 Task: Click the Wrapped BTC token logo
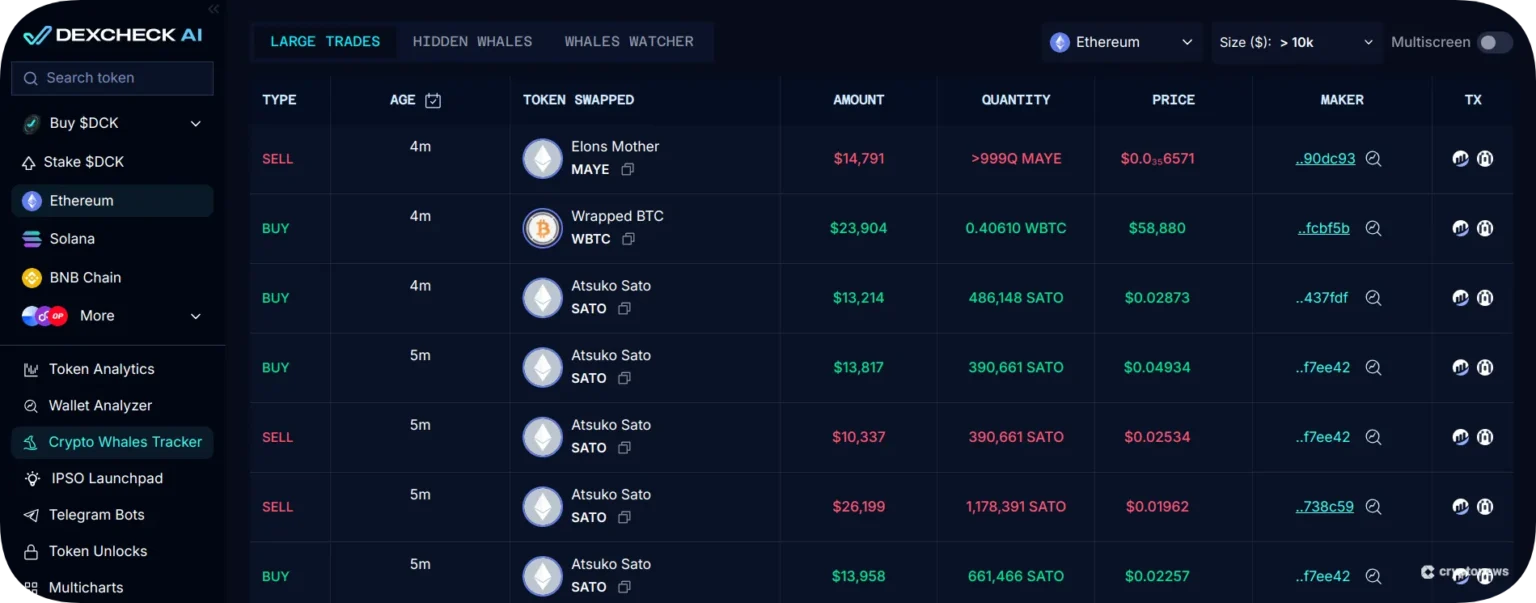tap(543, 228)
